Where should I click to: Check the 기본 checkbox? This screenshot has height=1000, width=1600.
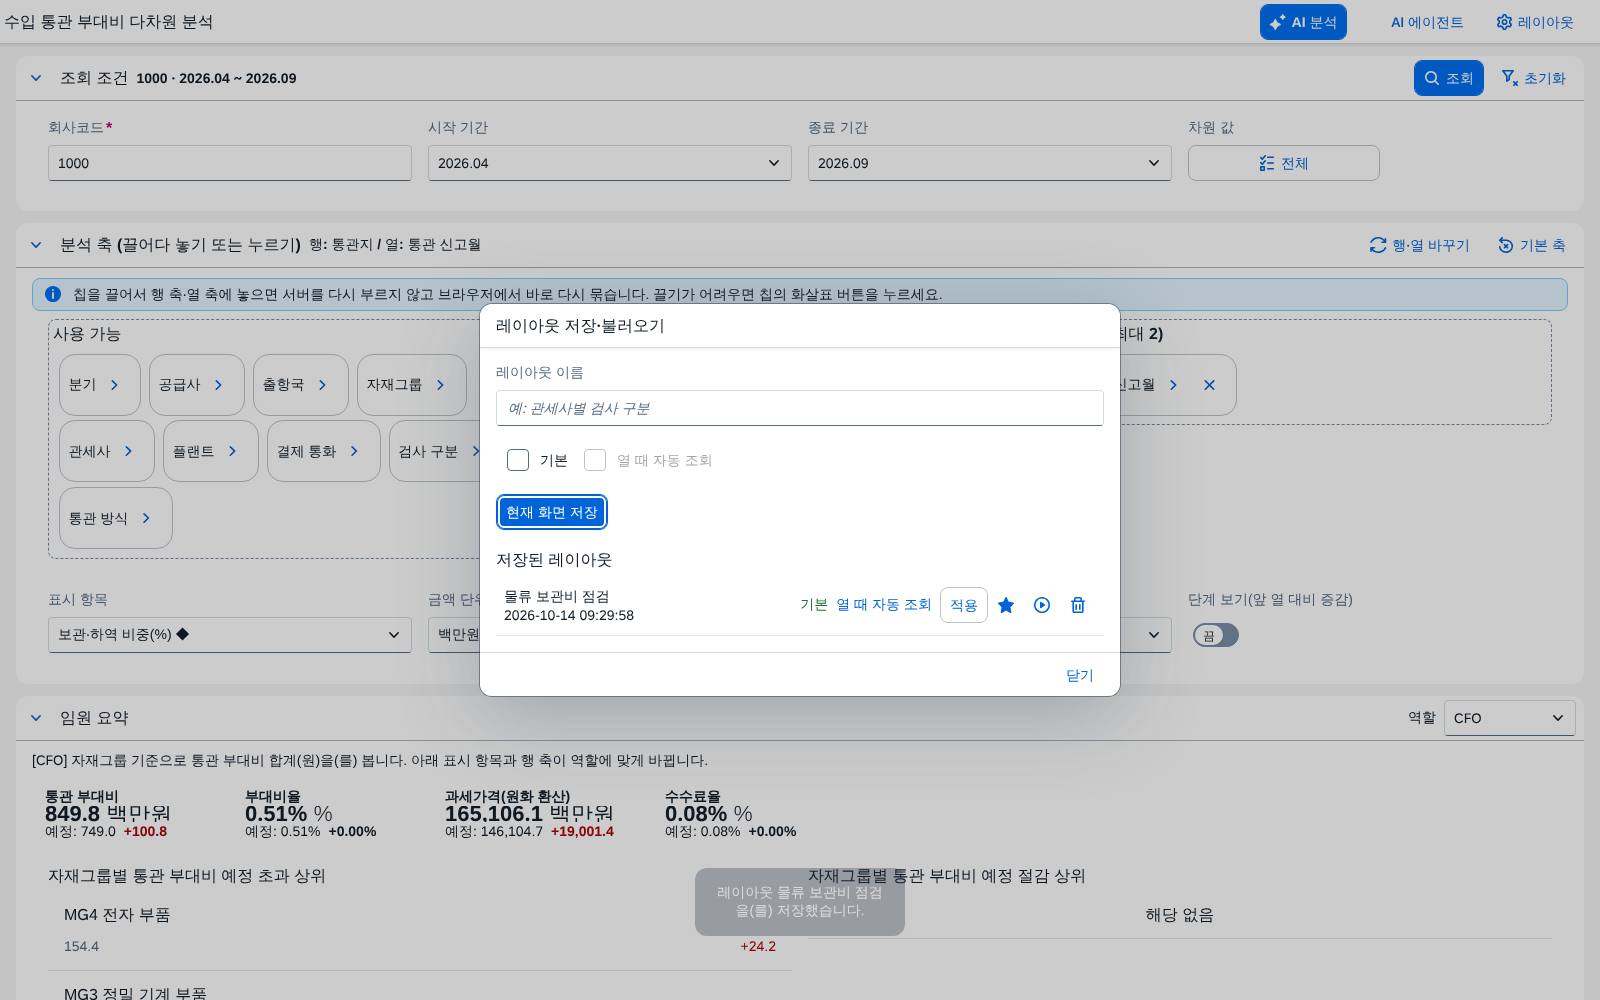518,460
